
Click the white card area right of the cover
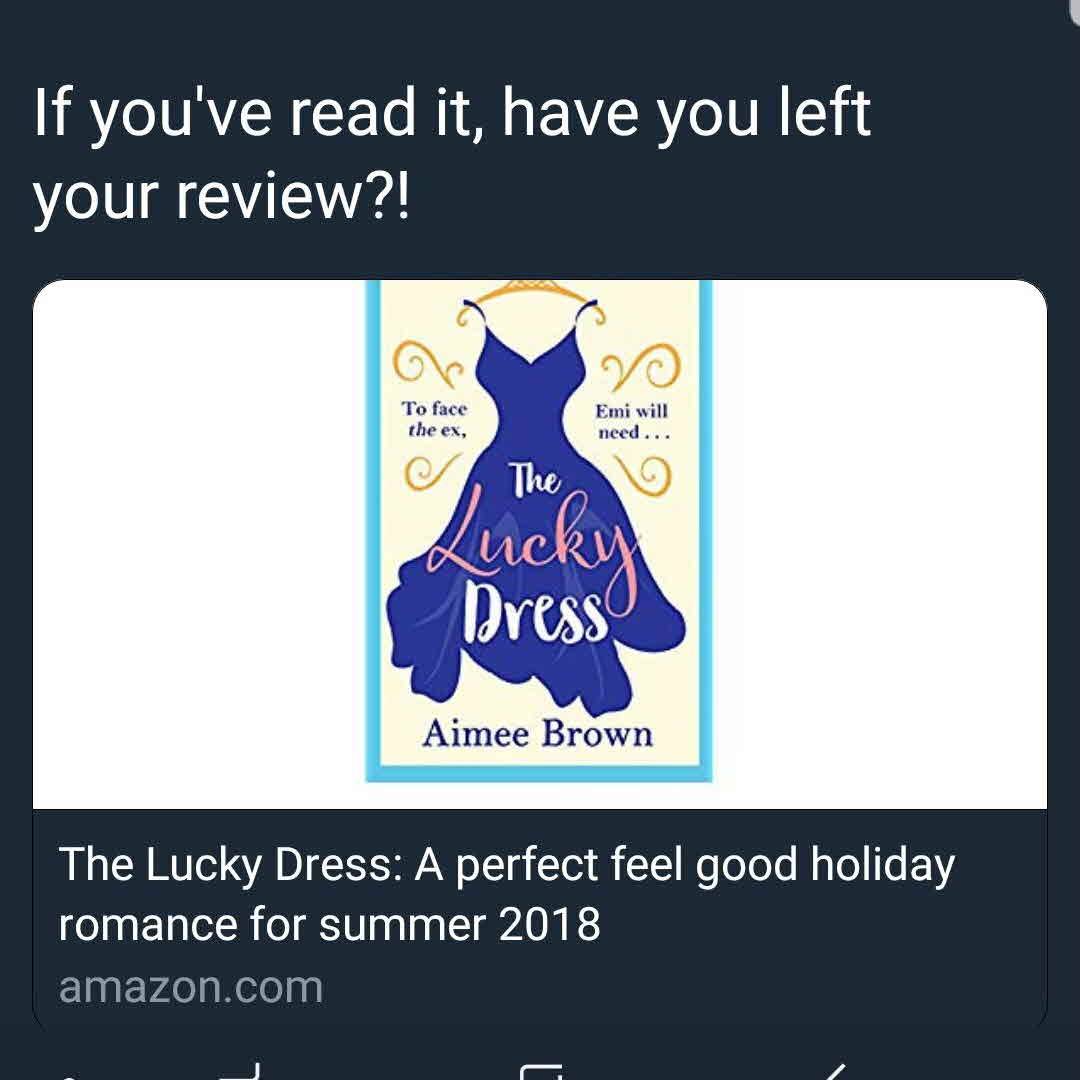tap(880, 544)
